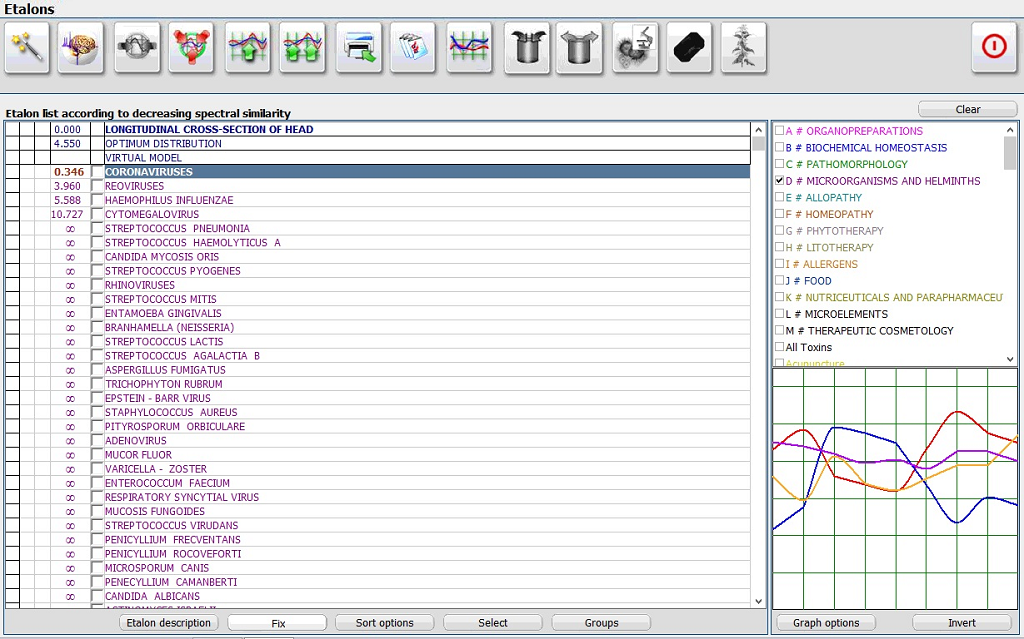Click the red power exit icon
1024x639 pixels.
994,47
